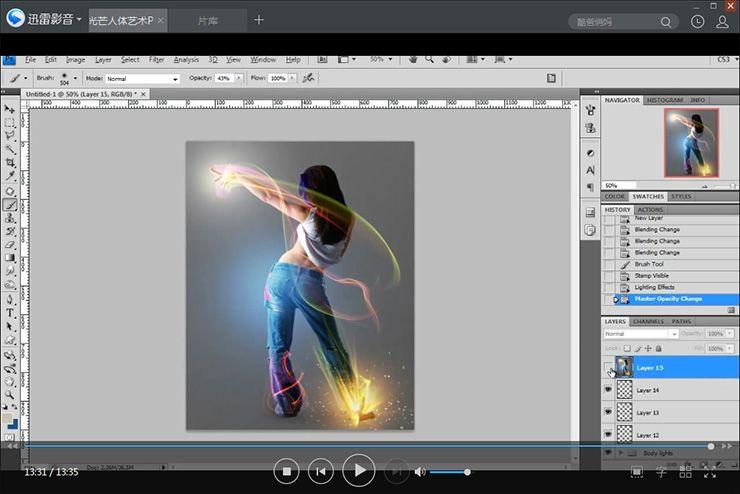This screenshot has height=494, width=740.
Task: Open the layer Opacity 100% arrow
Action: tap(730, 334)
